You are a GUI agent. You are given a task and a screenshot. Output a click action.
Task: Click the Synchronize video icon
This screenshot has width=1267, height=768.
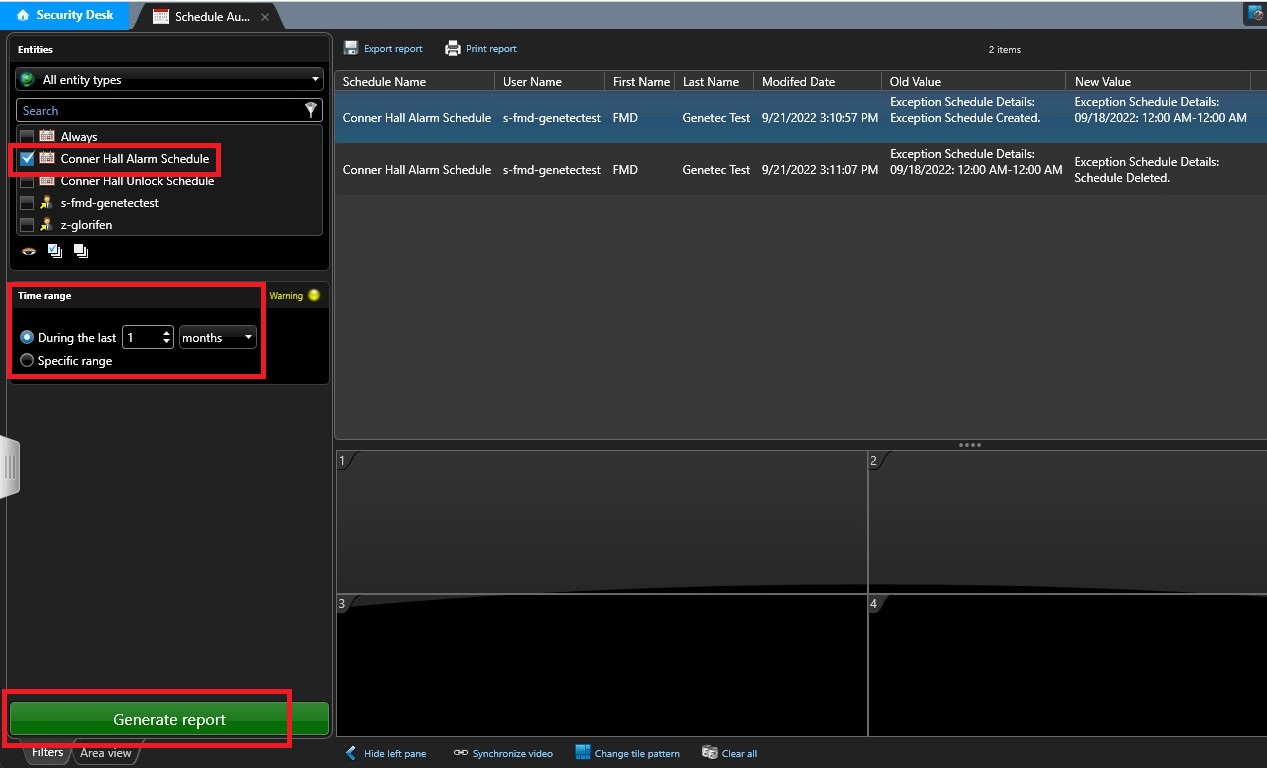pos(460,753)
